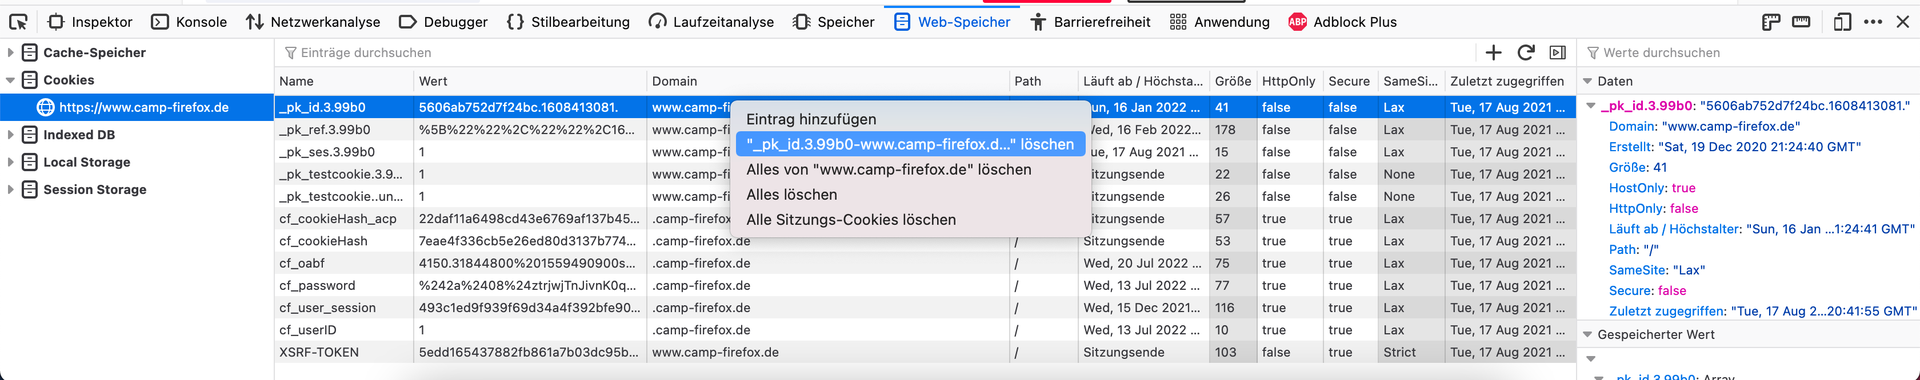Collapse the Daten section in sidebar

tap(1587, 81)
